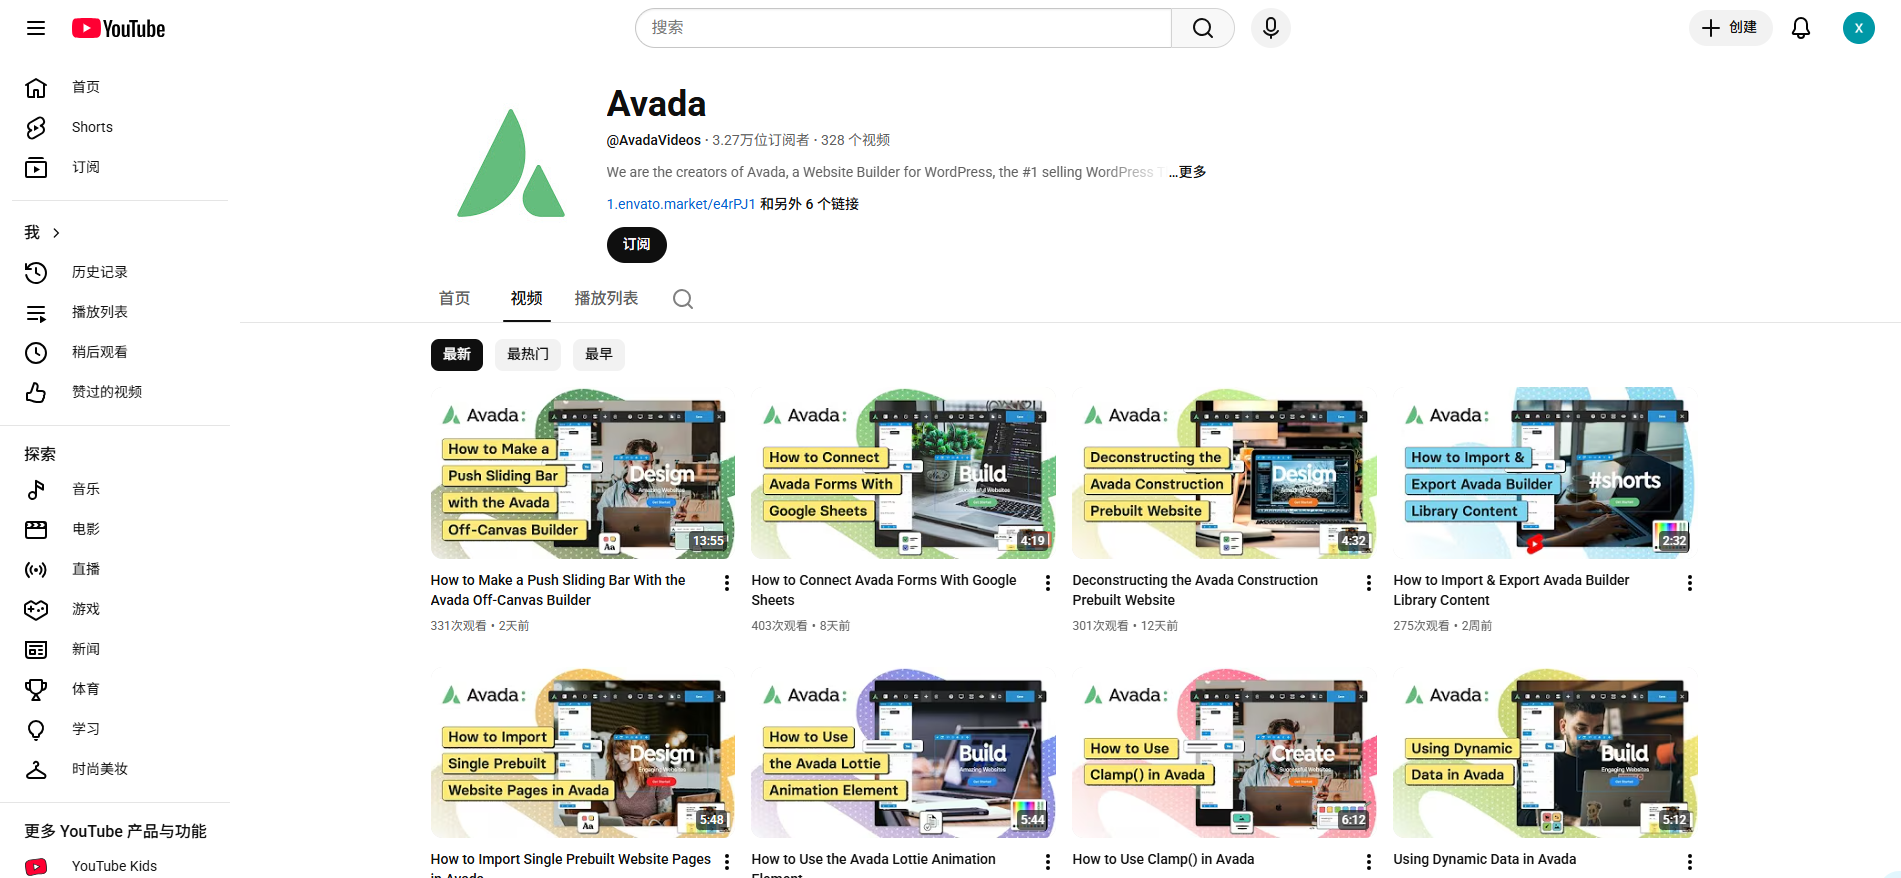This screenshot has height=878, width=1901.
Task: Open Import & Export Builder Library title
Action: [1511, 590]
